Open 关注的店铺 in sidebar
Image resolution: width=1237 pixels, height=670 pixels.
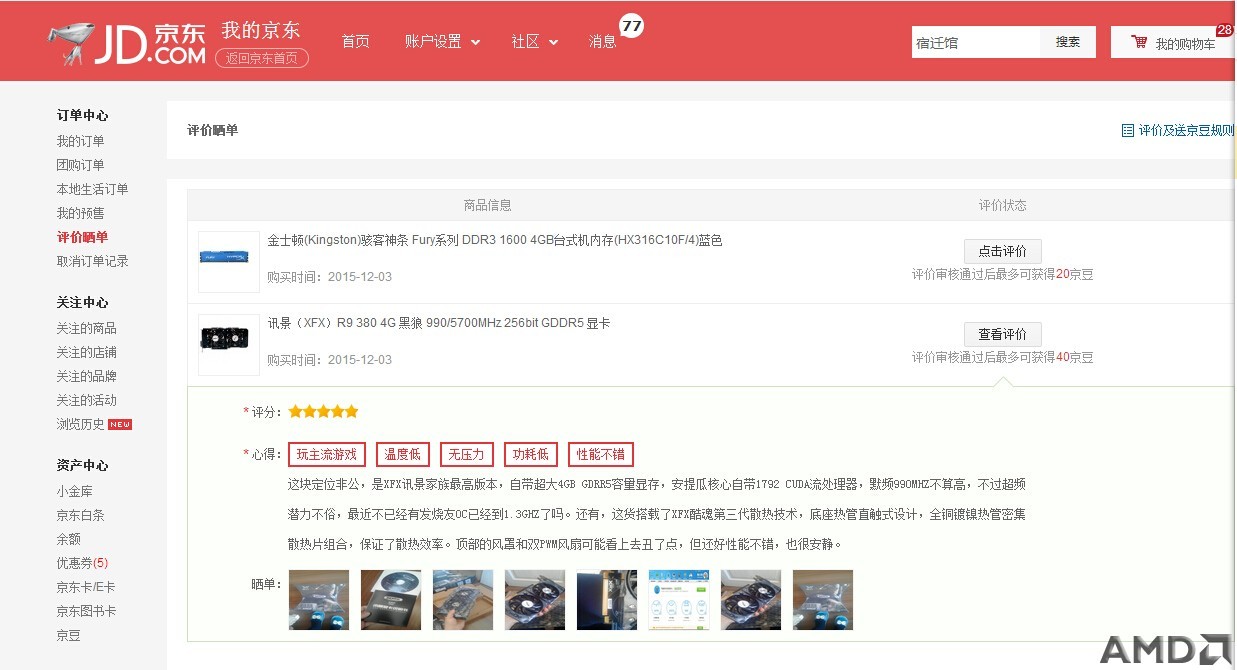point(86,352)
